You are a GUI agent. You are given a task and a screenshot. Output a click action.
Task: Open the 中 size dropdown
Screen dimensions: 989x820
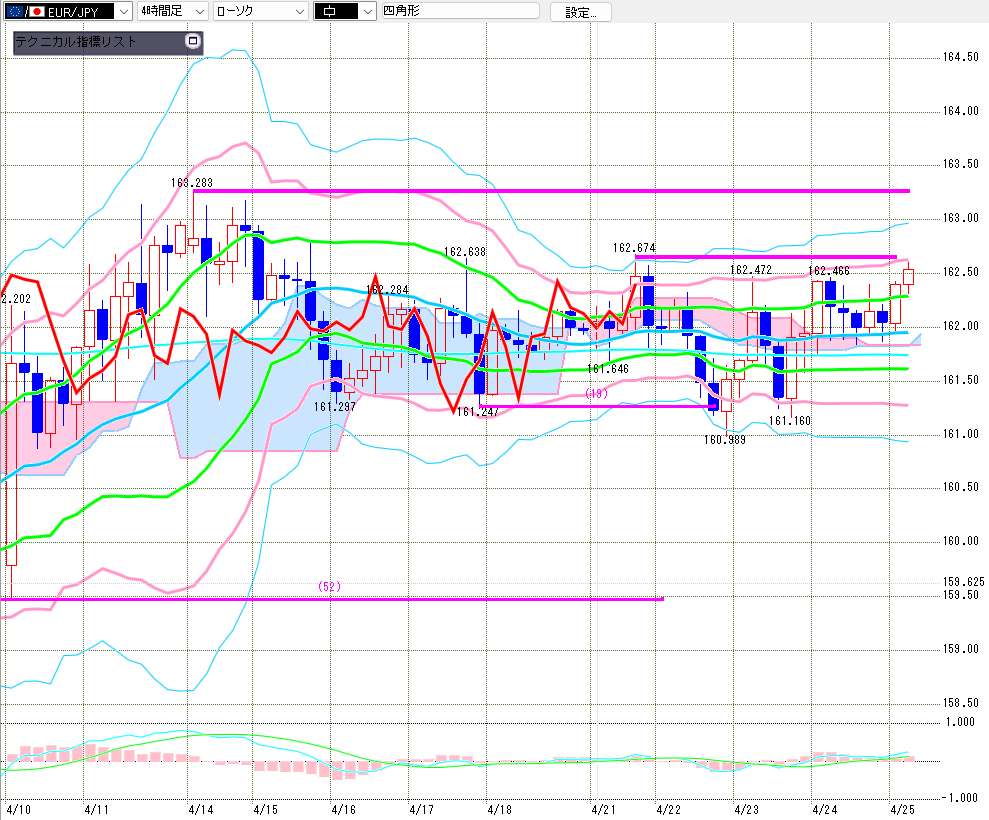coord(345,11)
